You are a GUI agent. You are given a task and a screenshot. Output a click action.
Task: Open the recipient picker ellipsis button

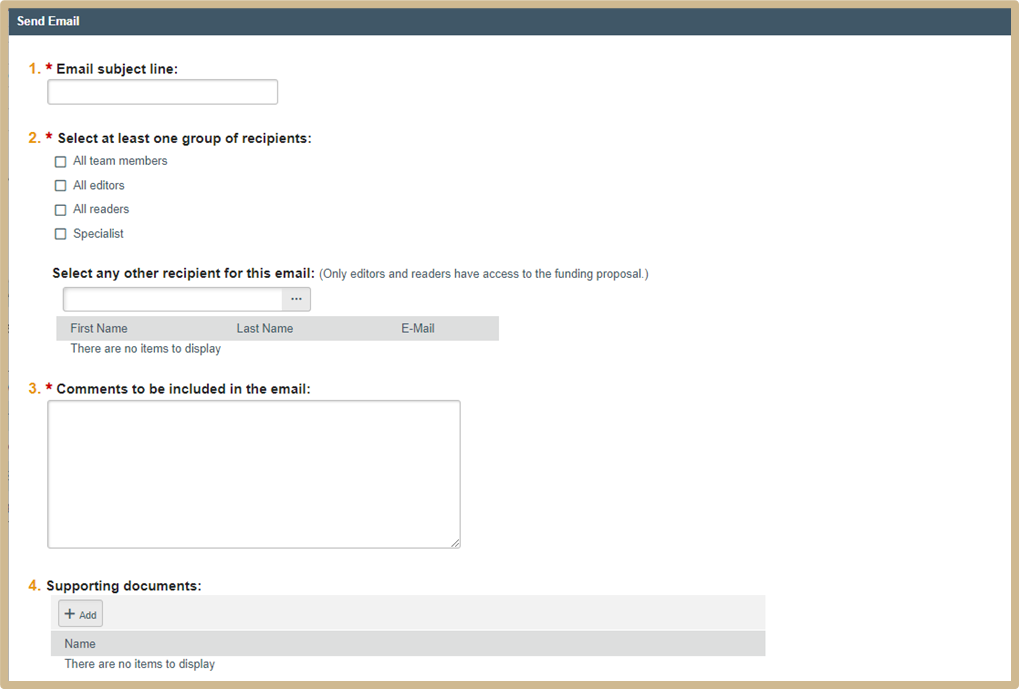click(x=296, y=299)
